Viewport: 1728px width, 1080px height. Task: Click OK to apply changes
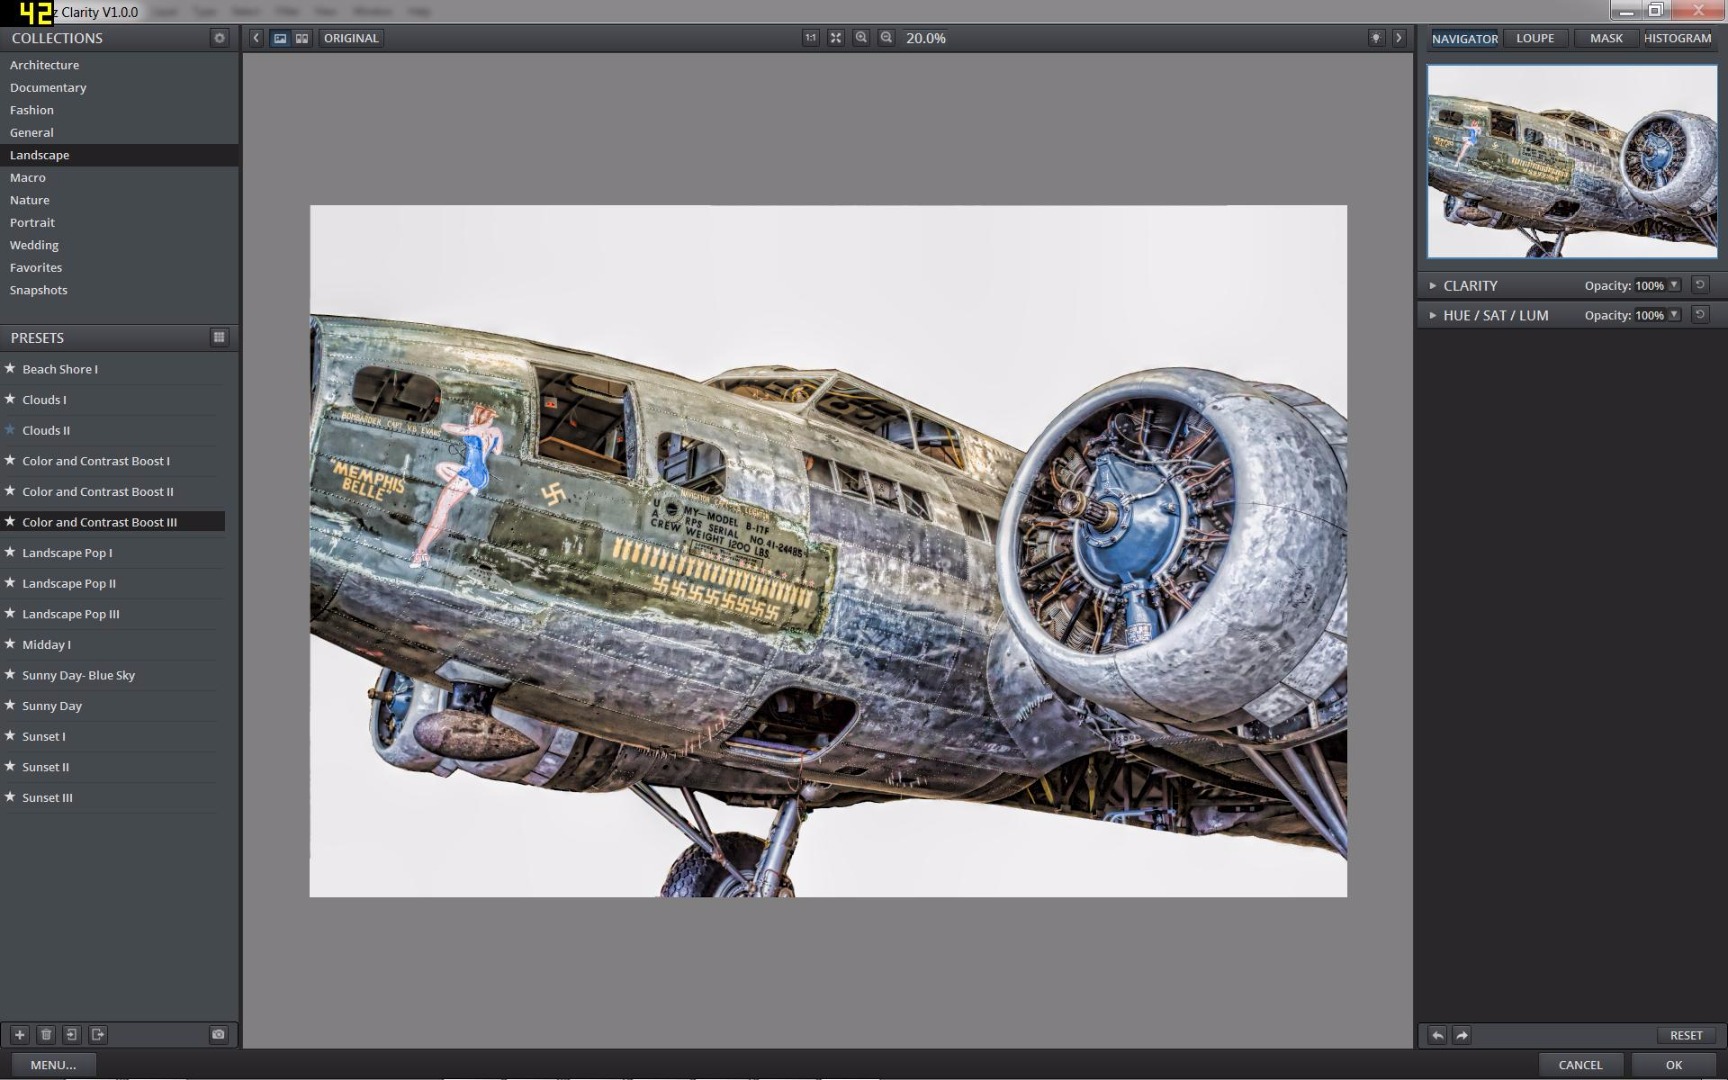click(1673, 1065)
